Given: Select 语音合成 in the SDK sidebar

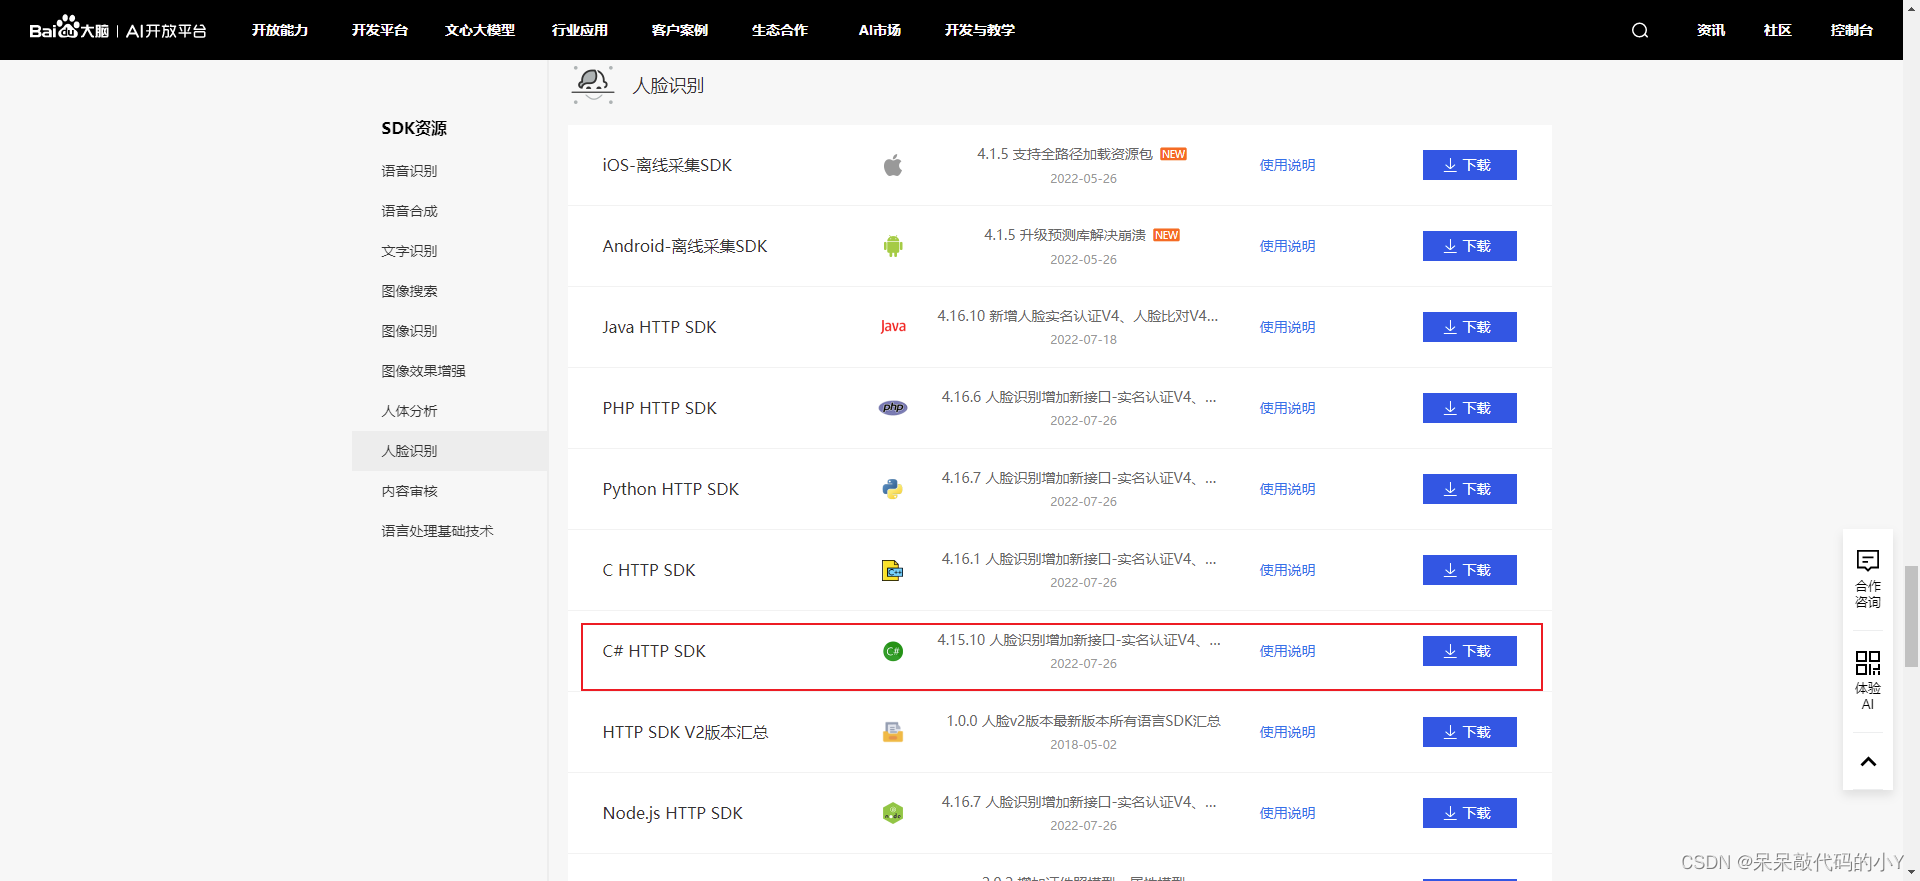Looking at the screenshot, I should click(409, 211).
